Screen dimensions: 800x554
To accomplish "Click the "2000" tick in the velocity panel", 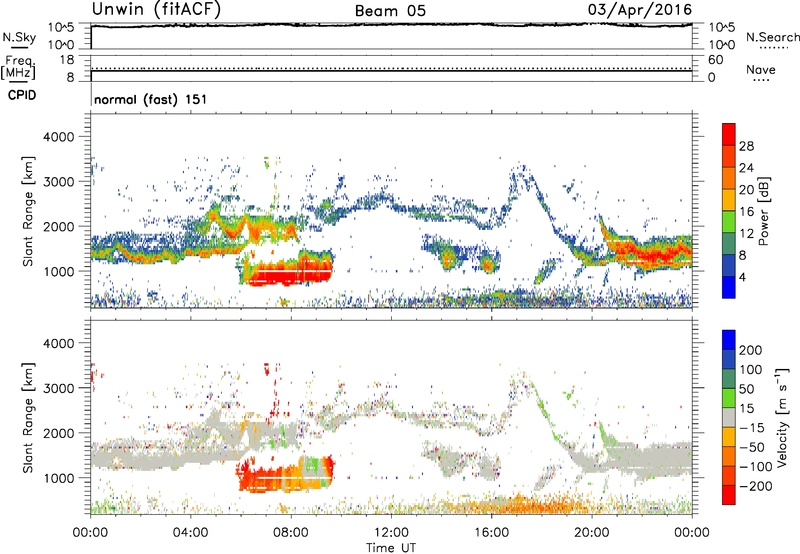I will click(59, 434).
